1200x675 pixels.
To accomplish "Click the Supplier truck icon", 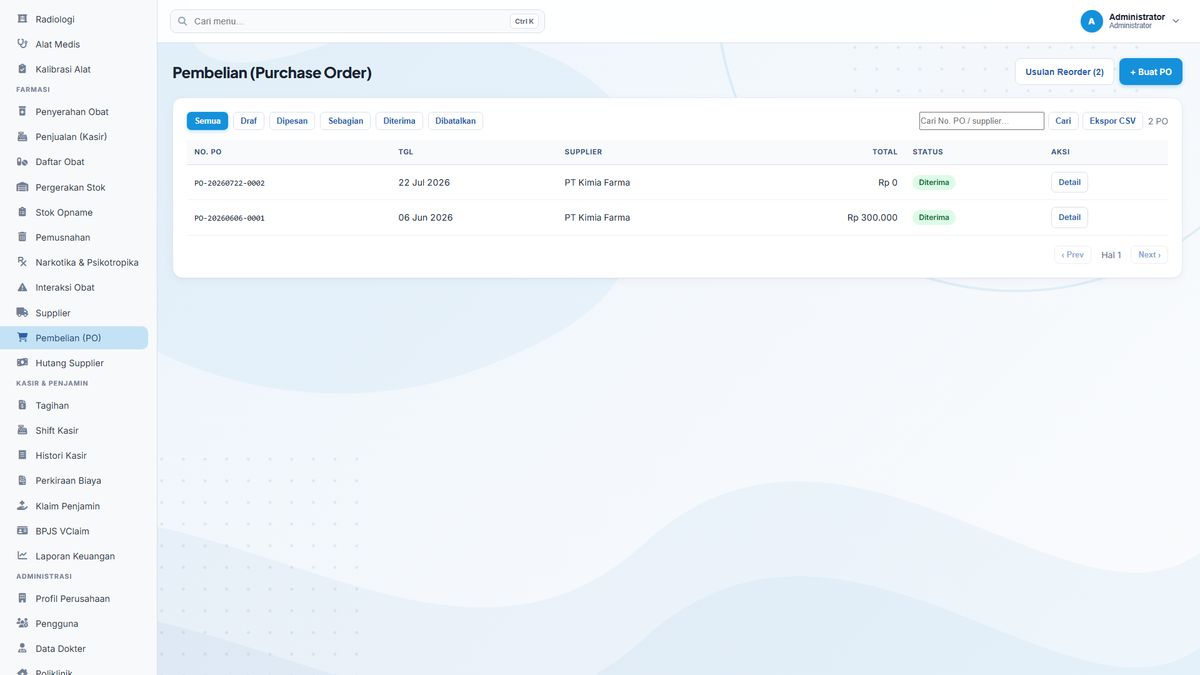I will coord(22,313).
